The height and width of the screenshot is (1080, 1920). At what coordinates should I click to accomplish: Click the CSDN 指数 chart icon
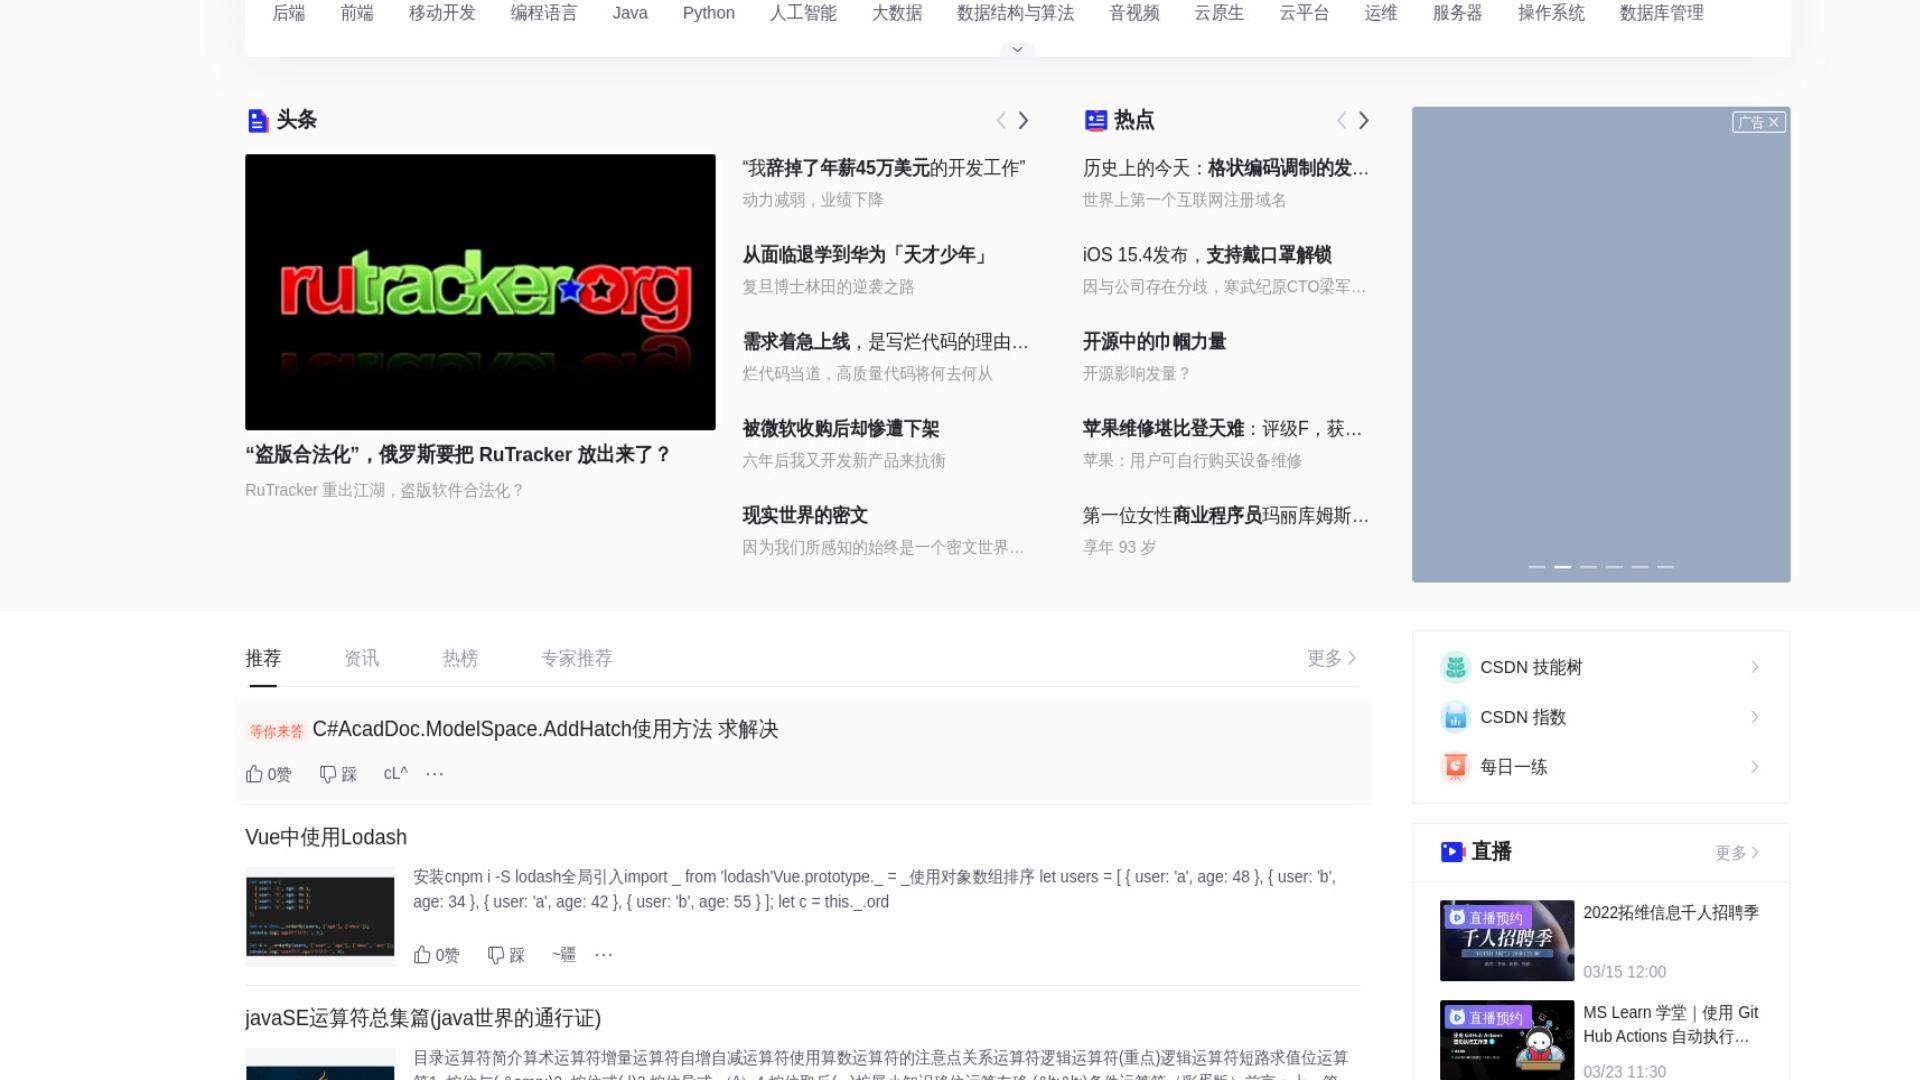1455,717
